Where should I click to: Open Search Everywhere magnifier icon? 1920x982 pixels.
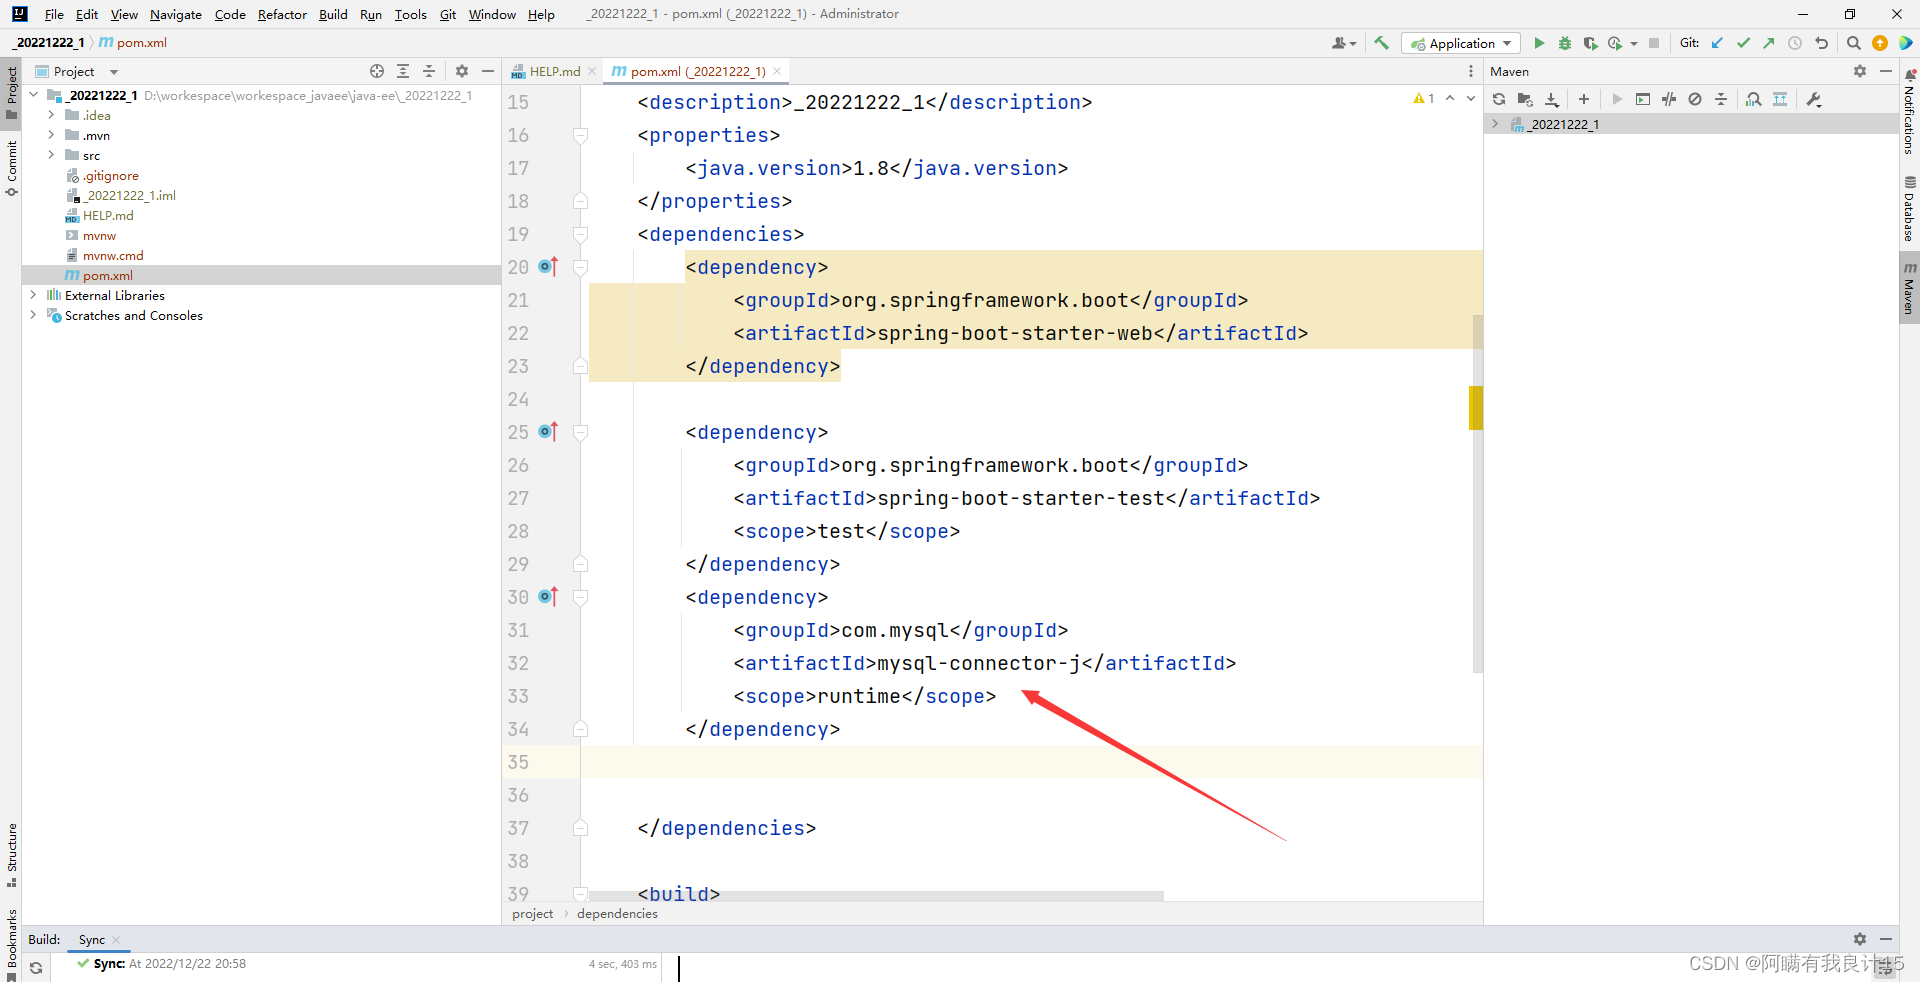pos(1853,43)
